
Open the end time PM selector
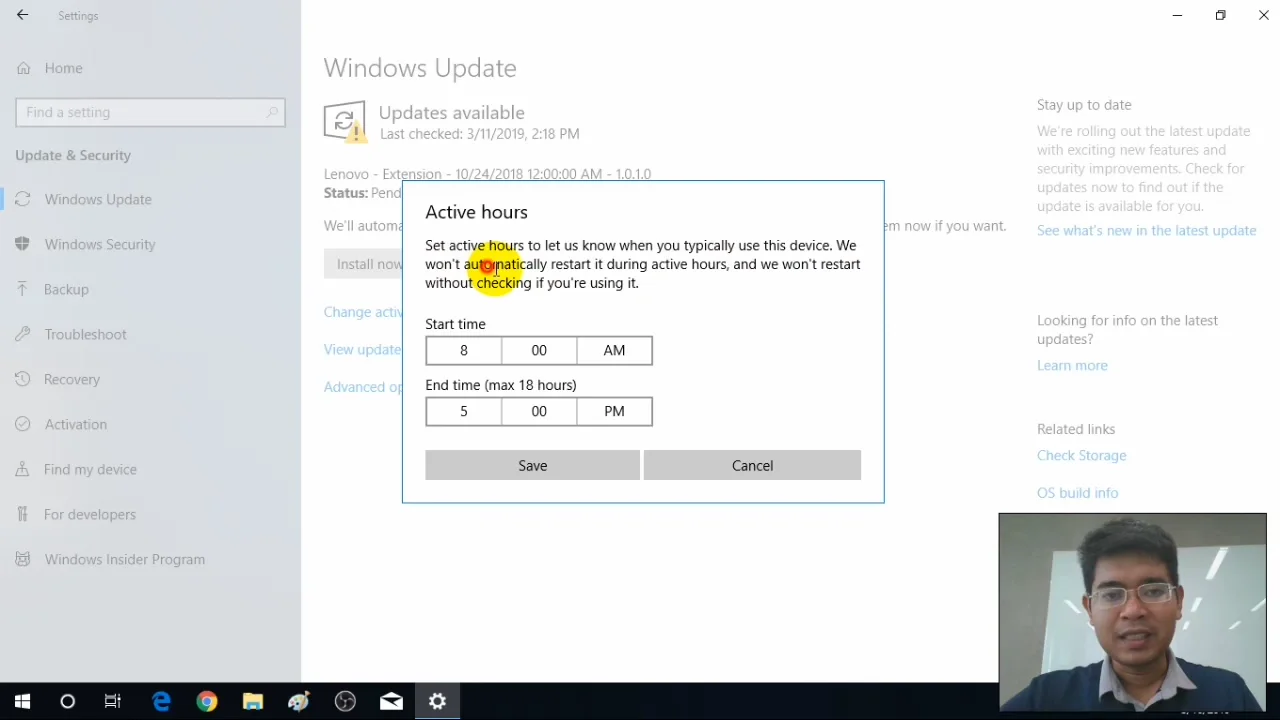point(614,411)
